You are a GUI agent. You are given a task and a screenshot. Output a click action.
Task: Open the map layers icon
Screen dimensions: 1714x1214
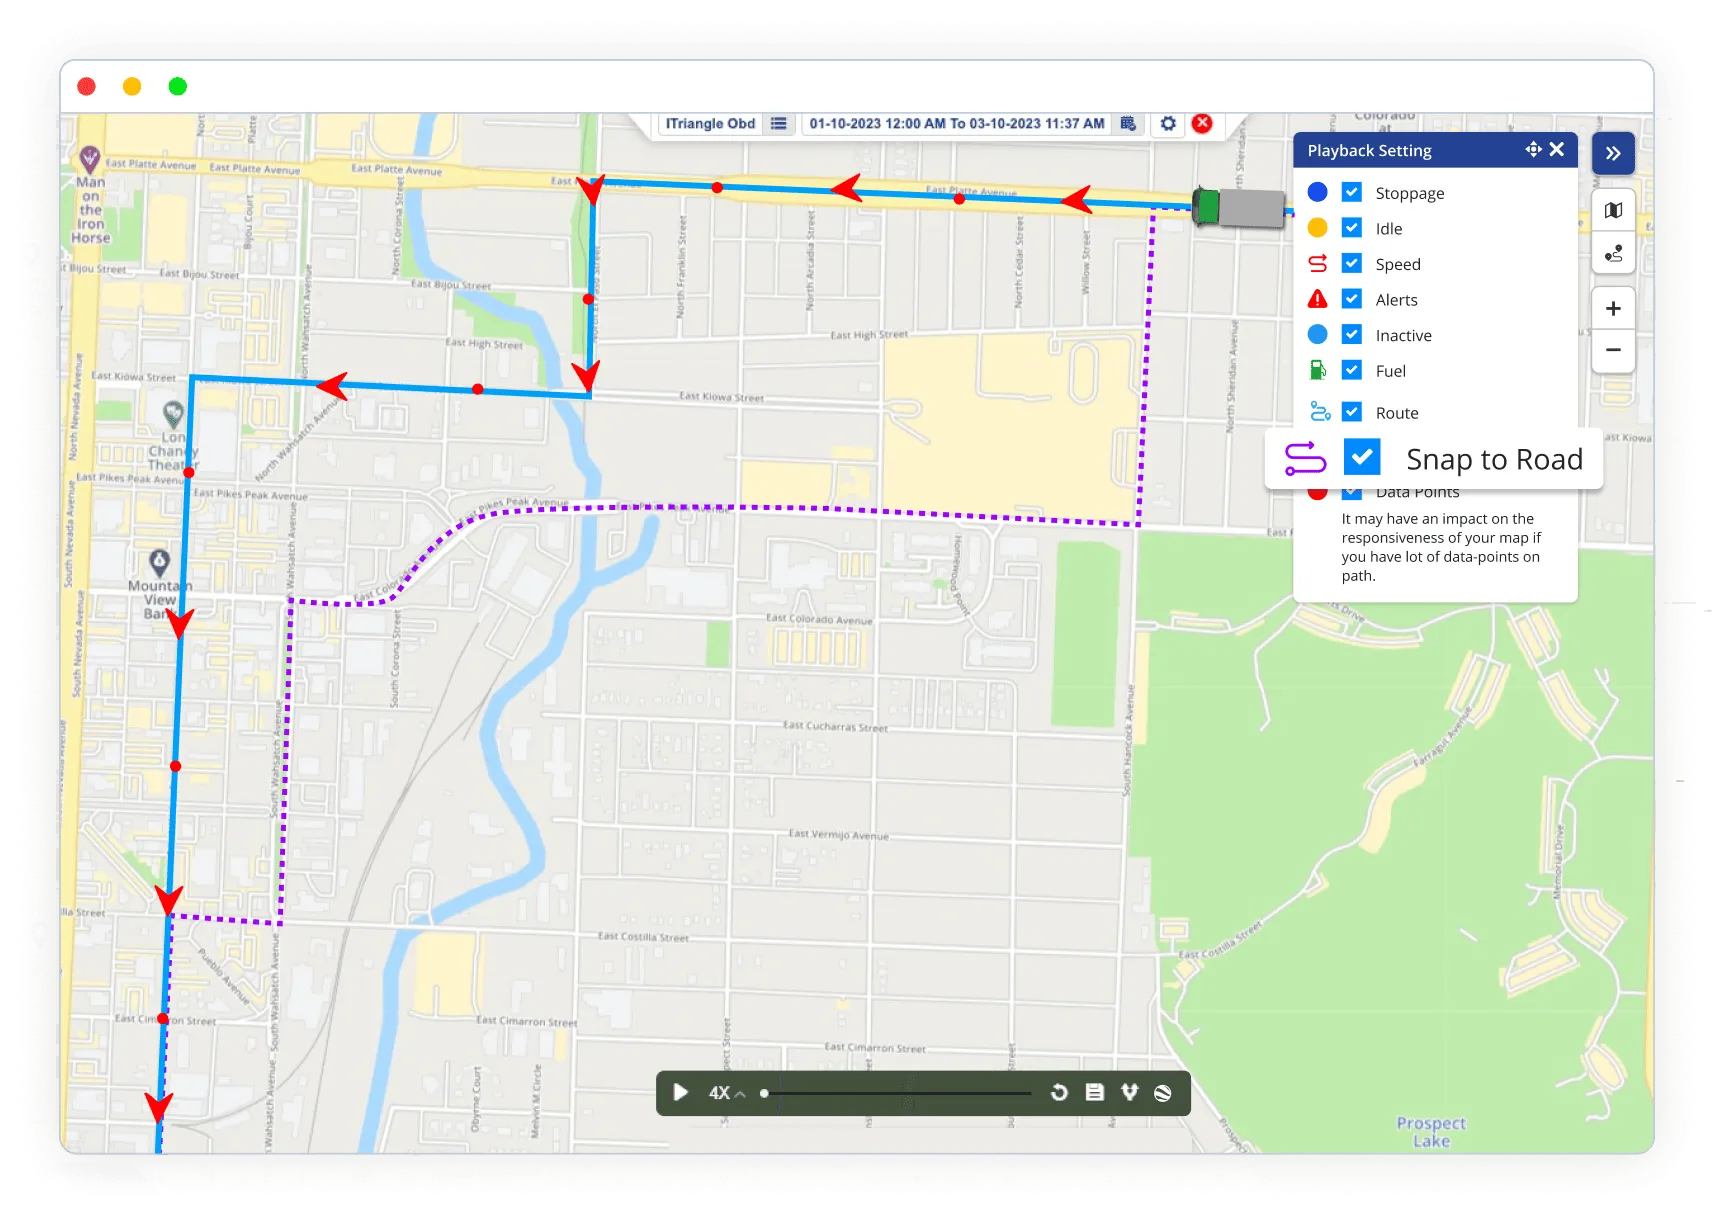[x=1613, y=211]
